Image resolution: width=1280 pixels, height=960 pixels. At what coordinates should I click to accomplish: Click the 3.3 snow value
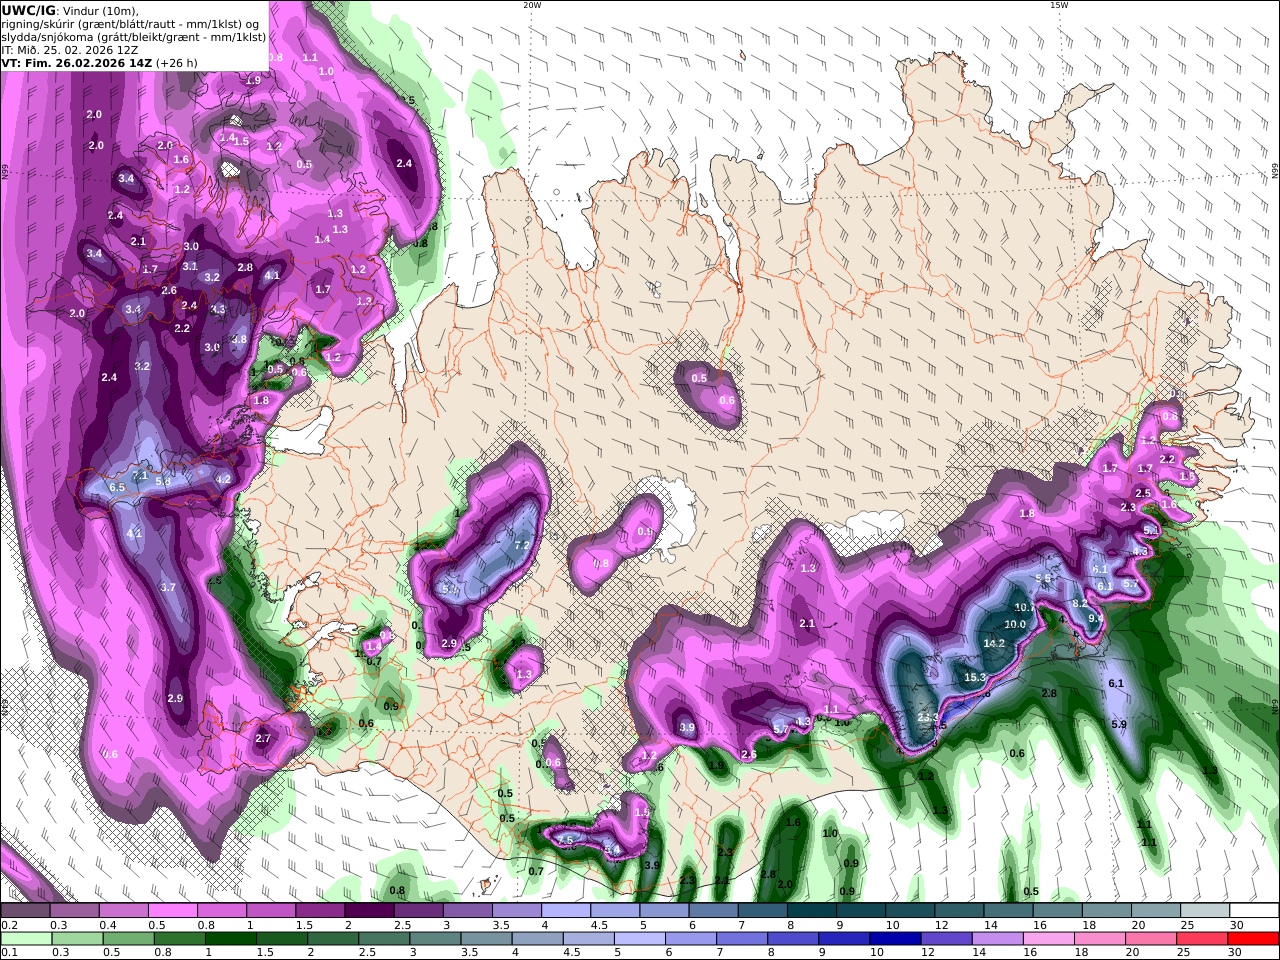coord(218,309)
